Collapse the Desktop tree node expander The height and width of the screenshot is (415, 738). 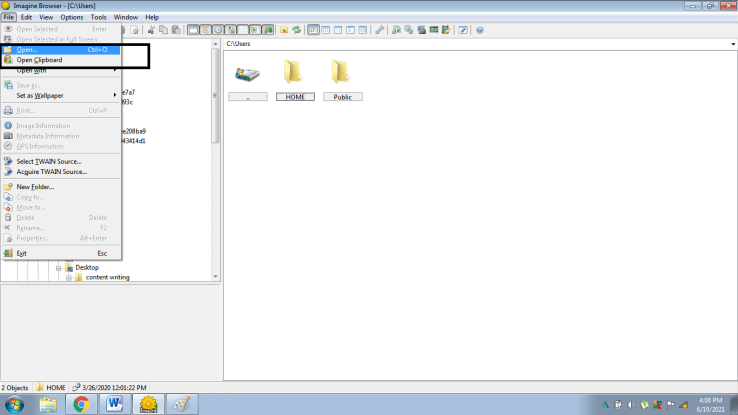point(59,268)
